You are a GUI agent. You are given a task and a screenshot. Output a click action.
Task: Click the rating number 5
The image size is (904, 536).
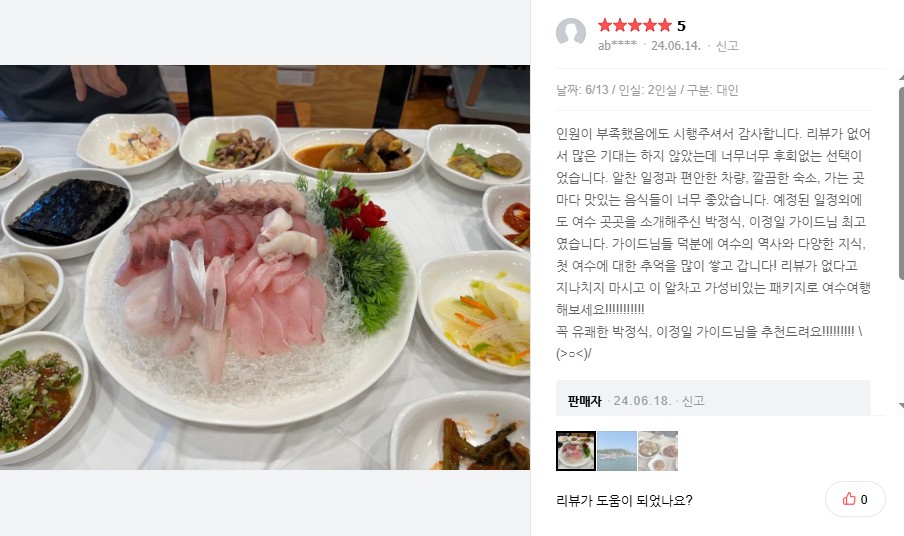(681, 26)
